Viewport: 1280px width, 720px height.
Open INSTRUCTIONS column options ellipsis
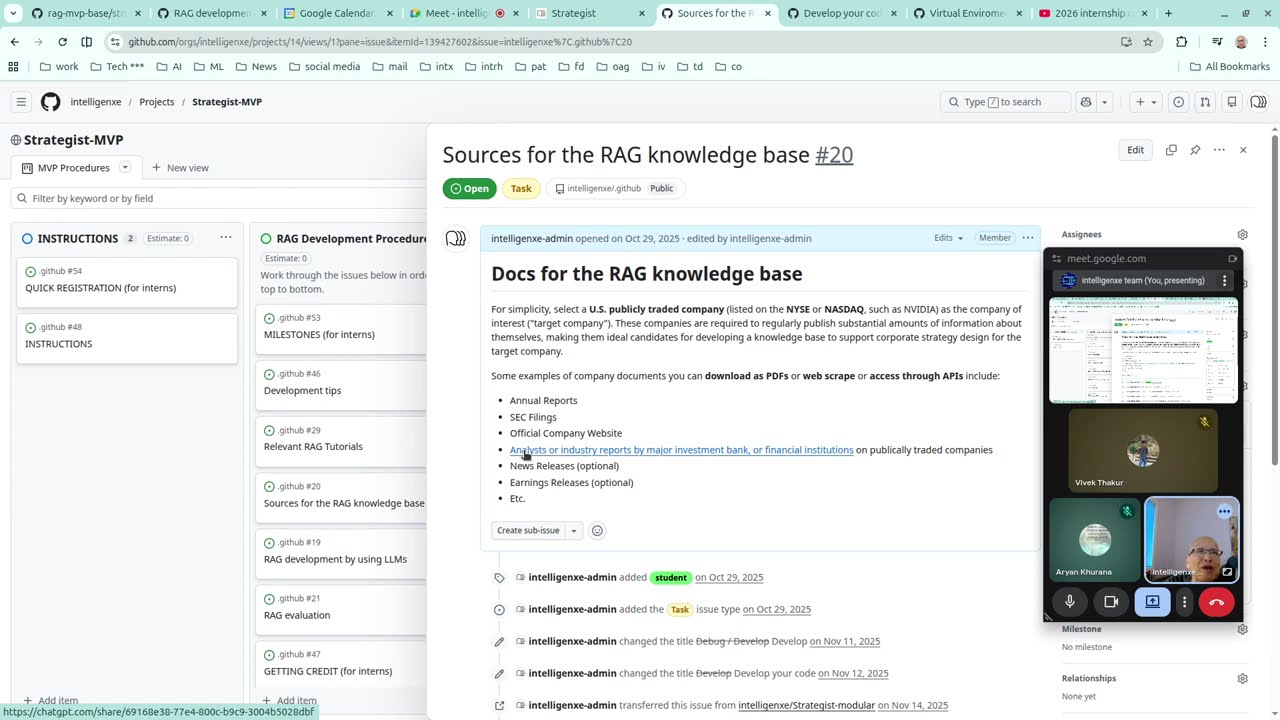(x=226, y=238)
